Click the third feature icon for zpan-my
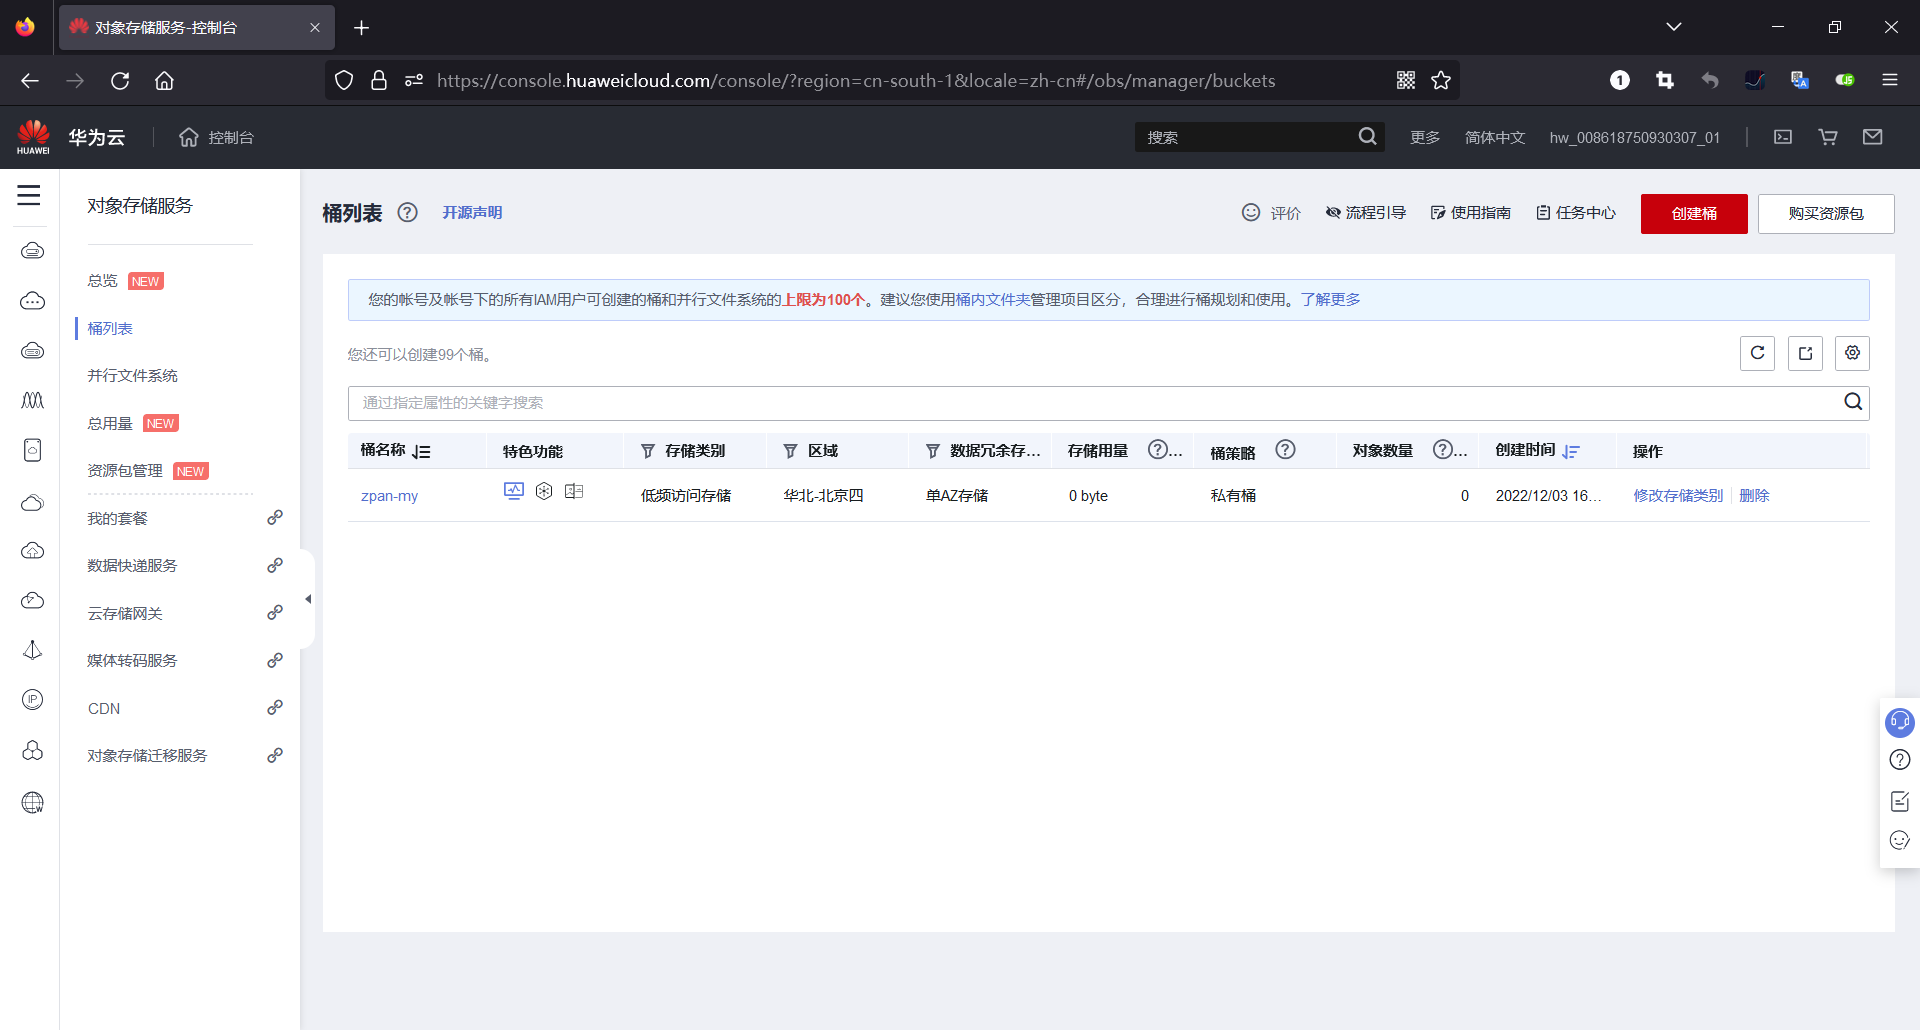The width and height of the screenshot is (1920, 1030). [x=574, y=491]
